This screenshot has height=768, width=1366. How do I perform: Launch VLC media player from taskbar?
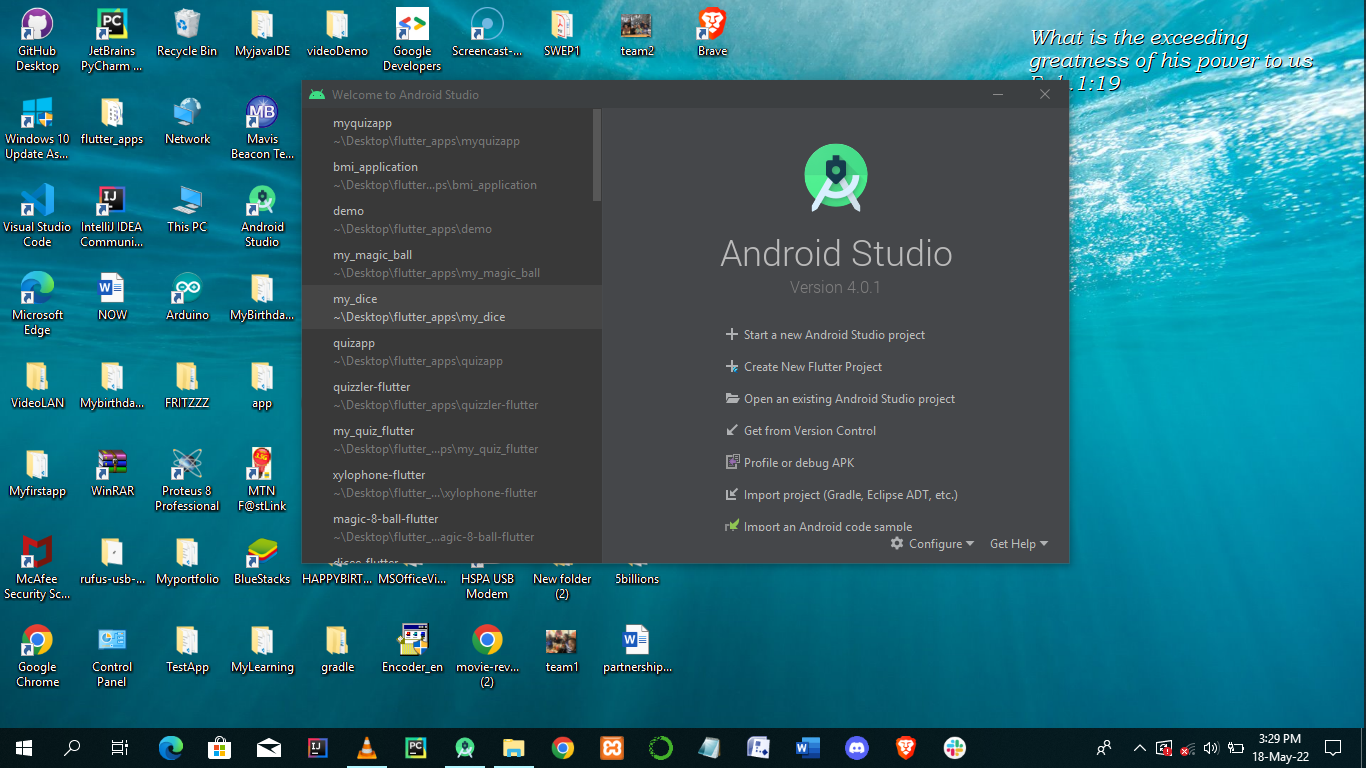coord(367,747)
